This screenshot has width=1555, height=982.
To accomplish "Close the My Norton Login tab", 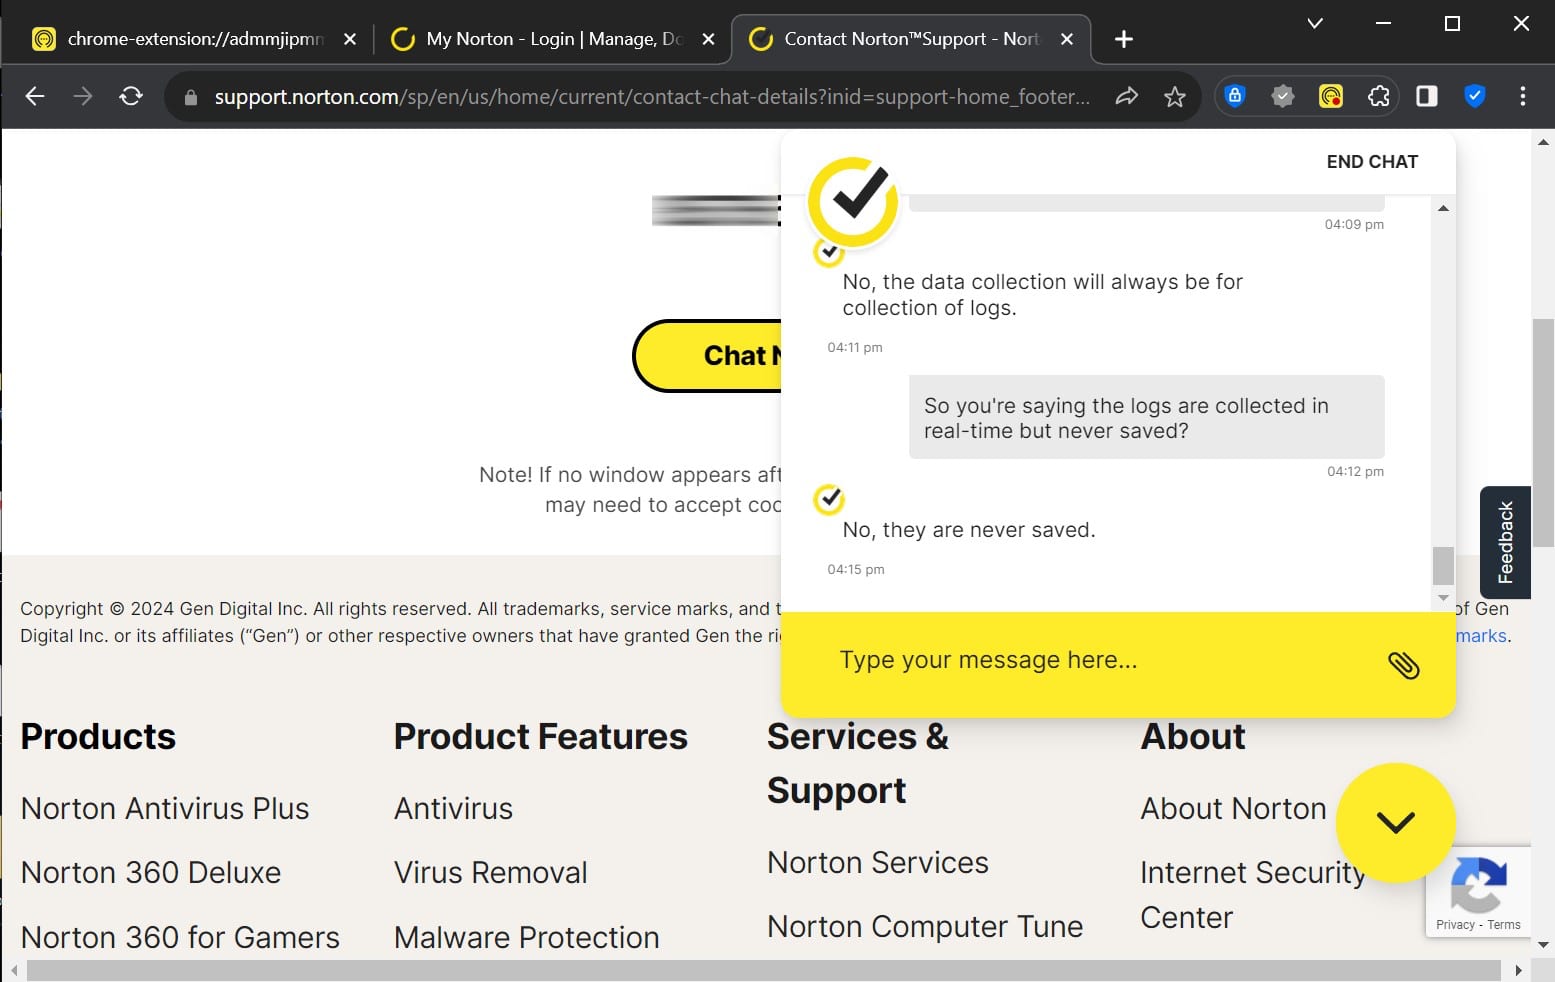I will coord(708,39).
